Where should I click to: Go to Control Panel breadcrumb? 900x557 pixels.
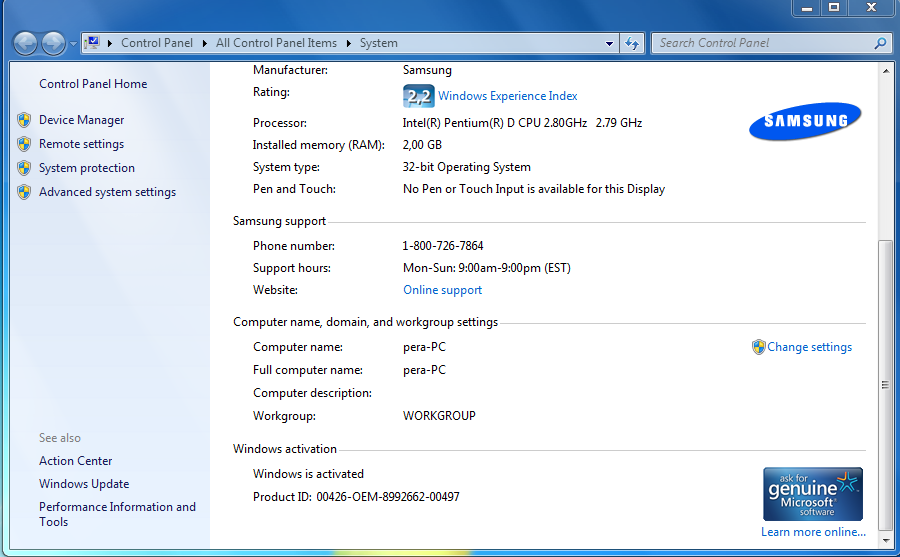[157, 43]
